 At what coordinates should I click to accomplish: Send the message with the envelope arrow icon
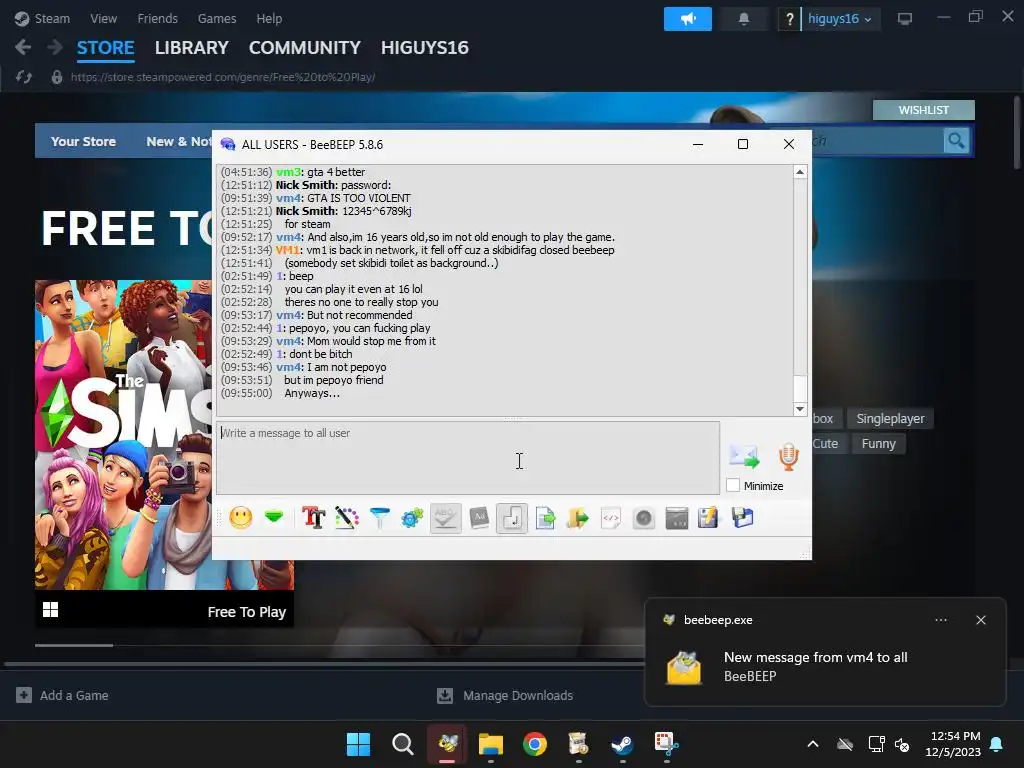click(x=744, y=456)
